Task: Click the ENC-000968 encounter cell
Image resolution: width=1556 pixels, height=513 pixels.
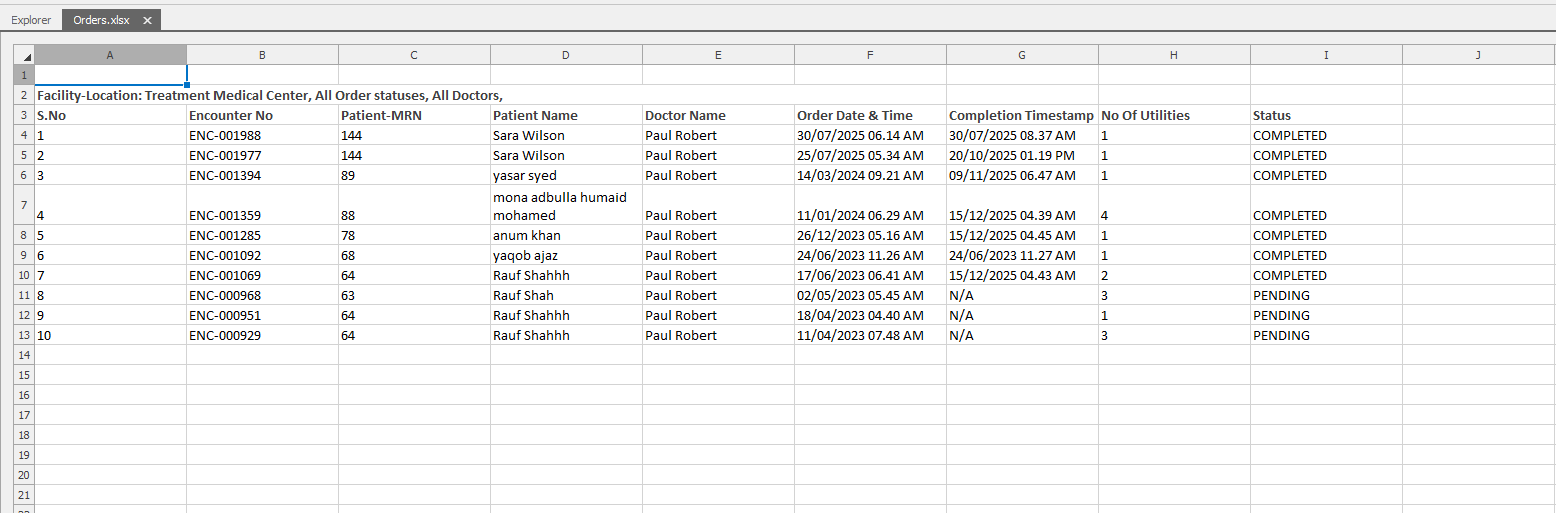Action: (225, 295)
